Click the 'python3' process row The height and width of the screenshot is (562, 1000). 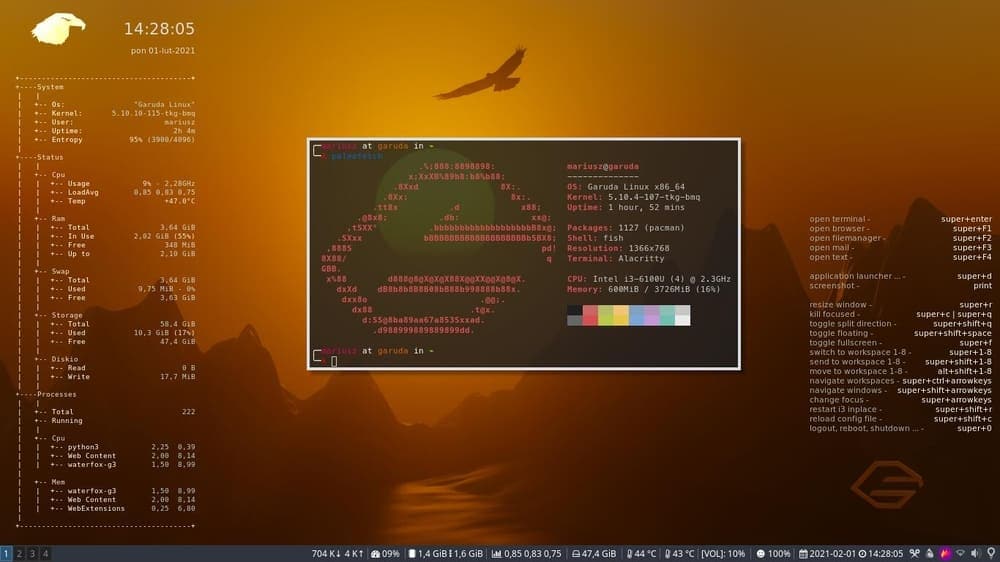pos(122,447)
